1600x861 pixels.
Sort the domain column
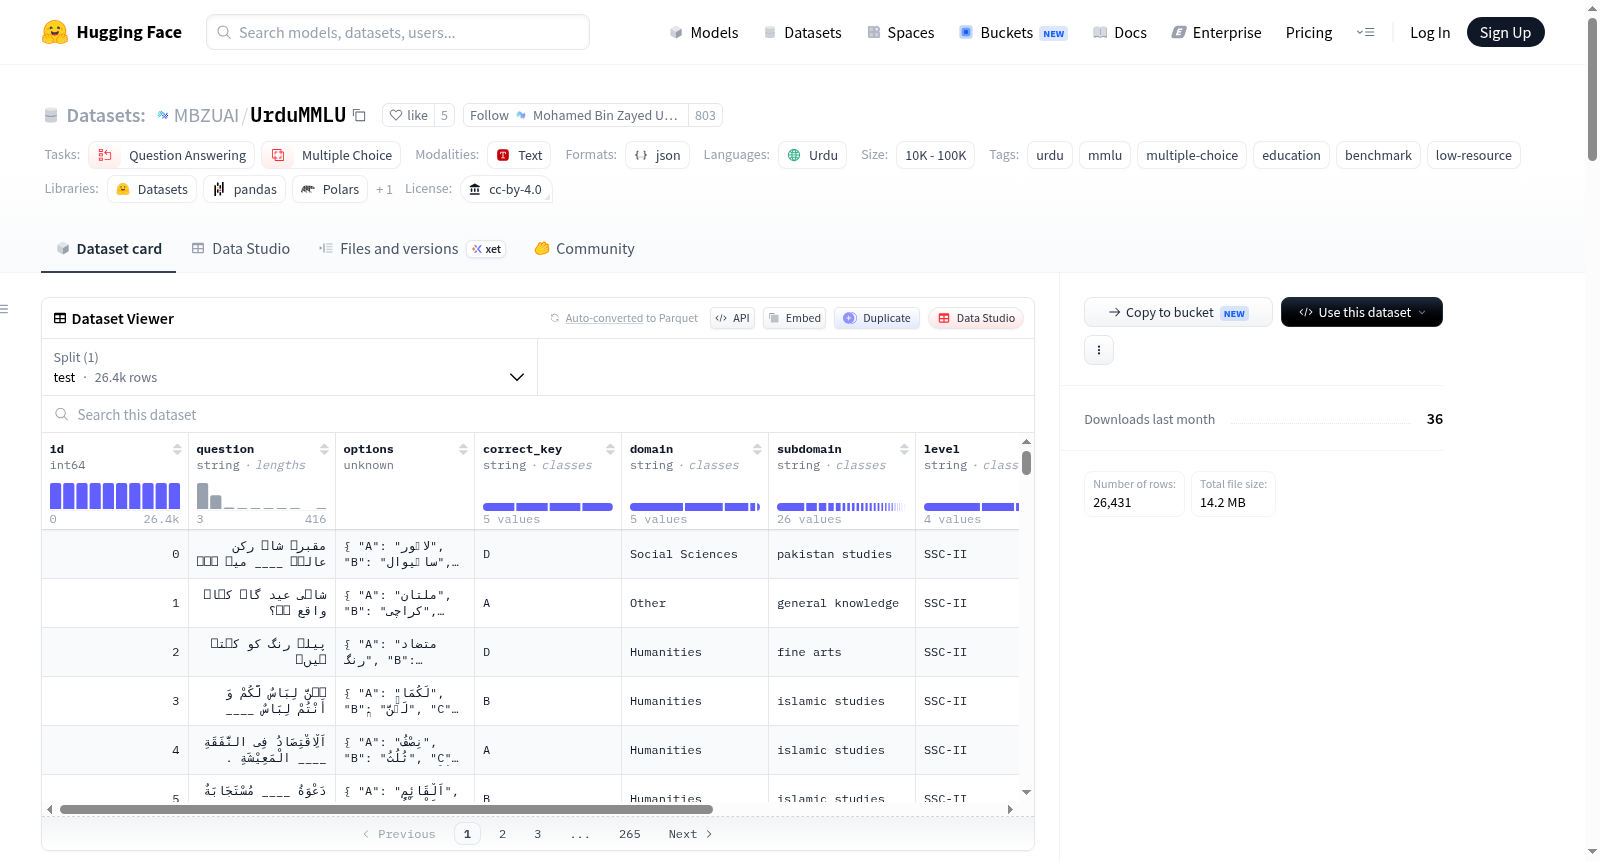[x=757, y=449]
